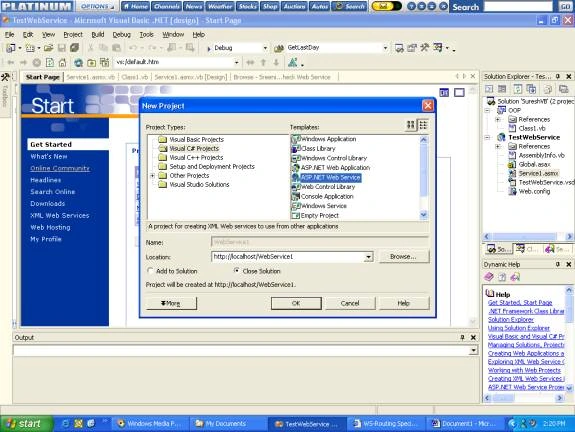The image size is (575, 432).
Task: Click the Browse... button
Action: 403,257
